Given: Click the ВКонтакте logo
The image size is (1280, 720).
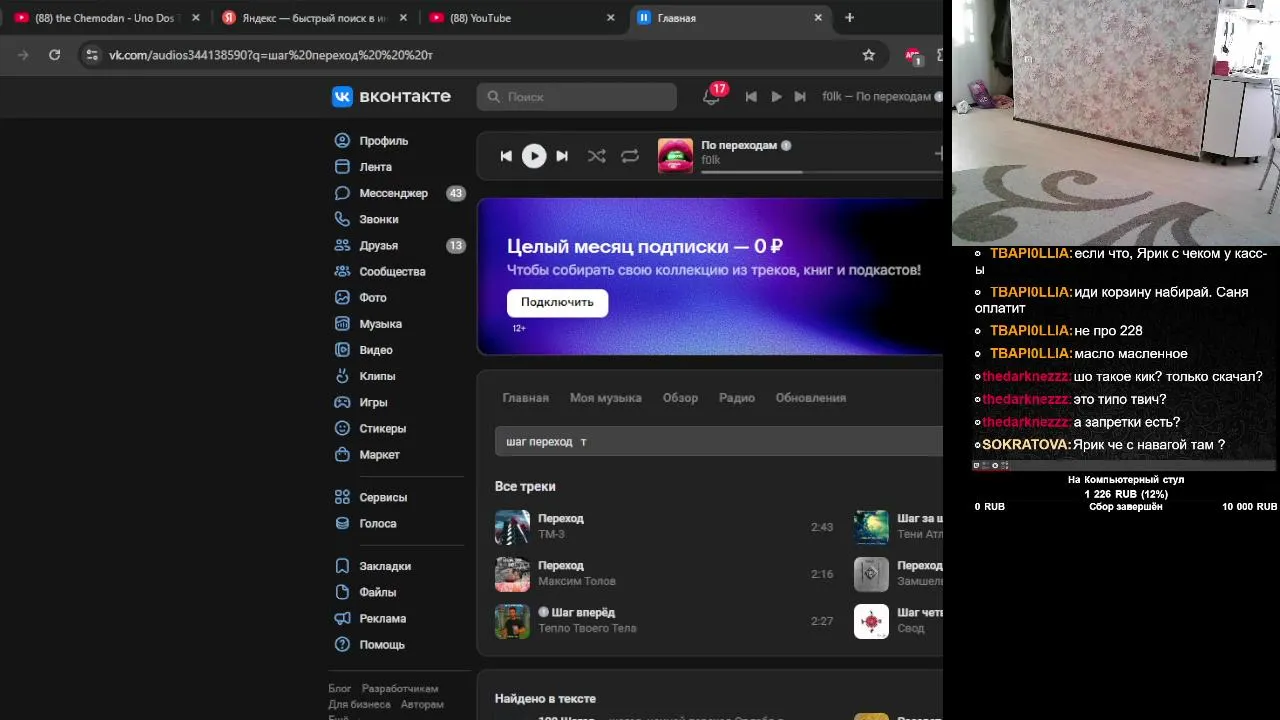Looking at the screenshot, I should (x=391, y=96).
